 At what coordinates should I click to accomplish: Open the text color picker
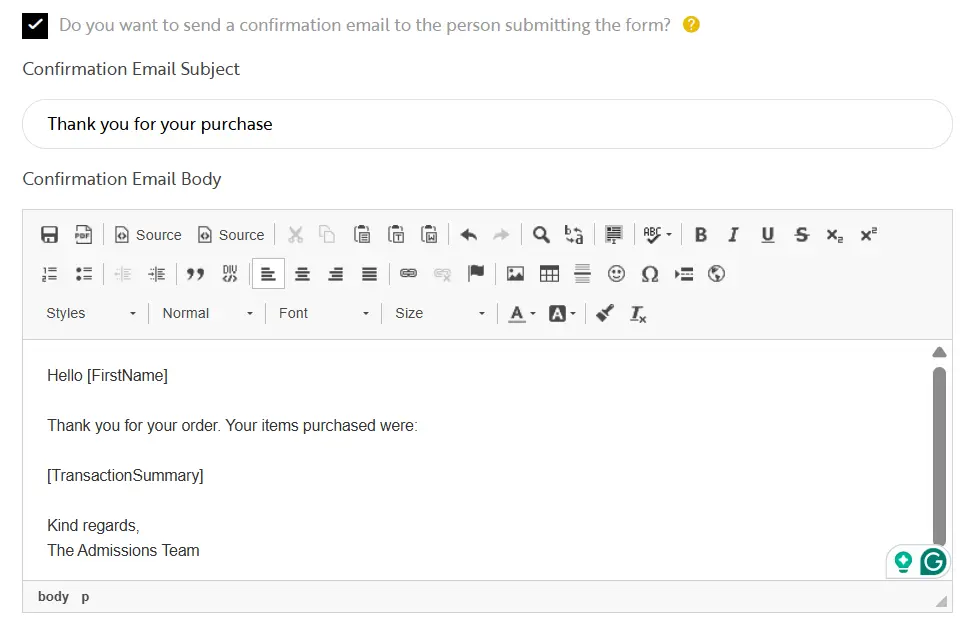[x=520, y=313]
